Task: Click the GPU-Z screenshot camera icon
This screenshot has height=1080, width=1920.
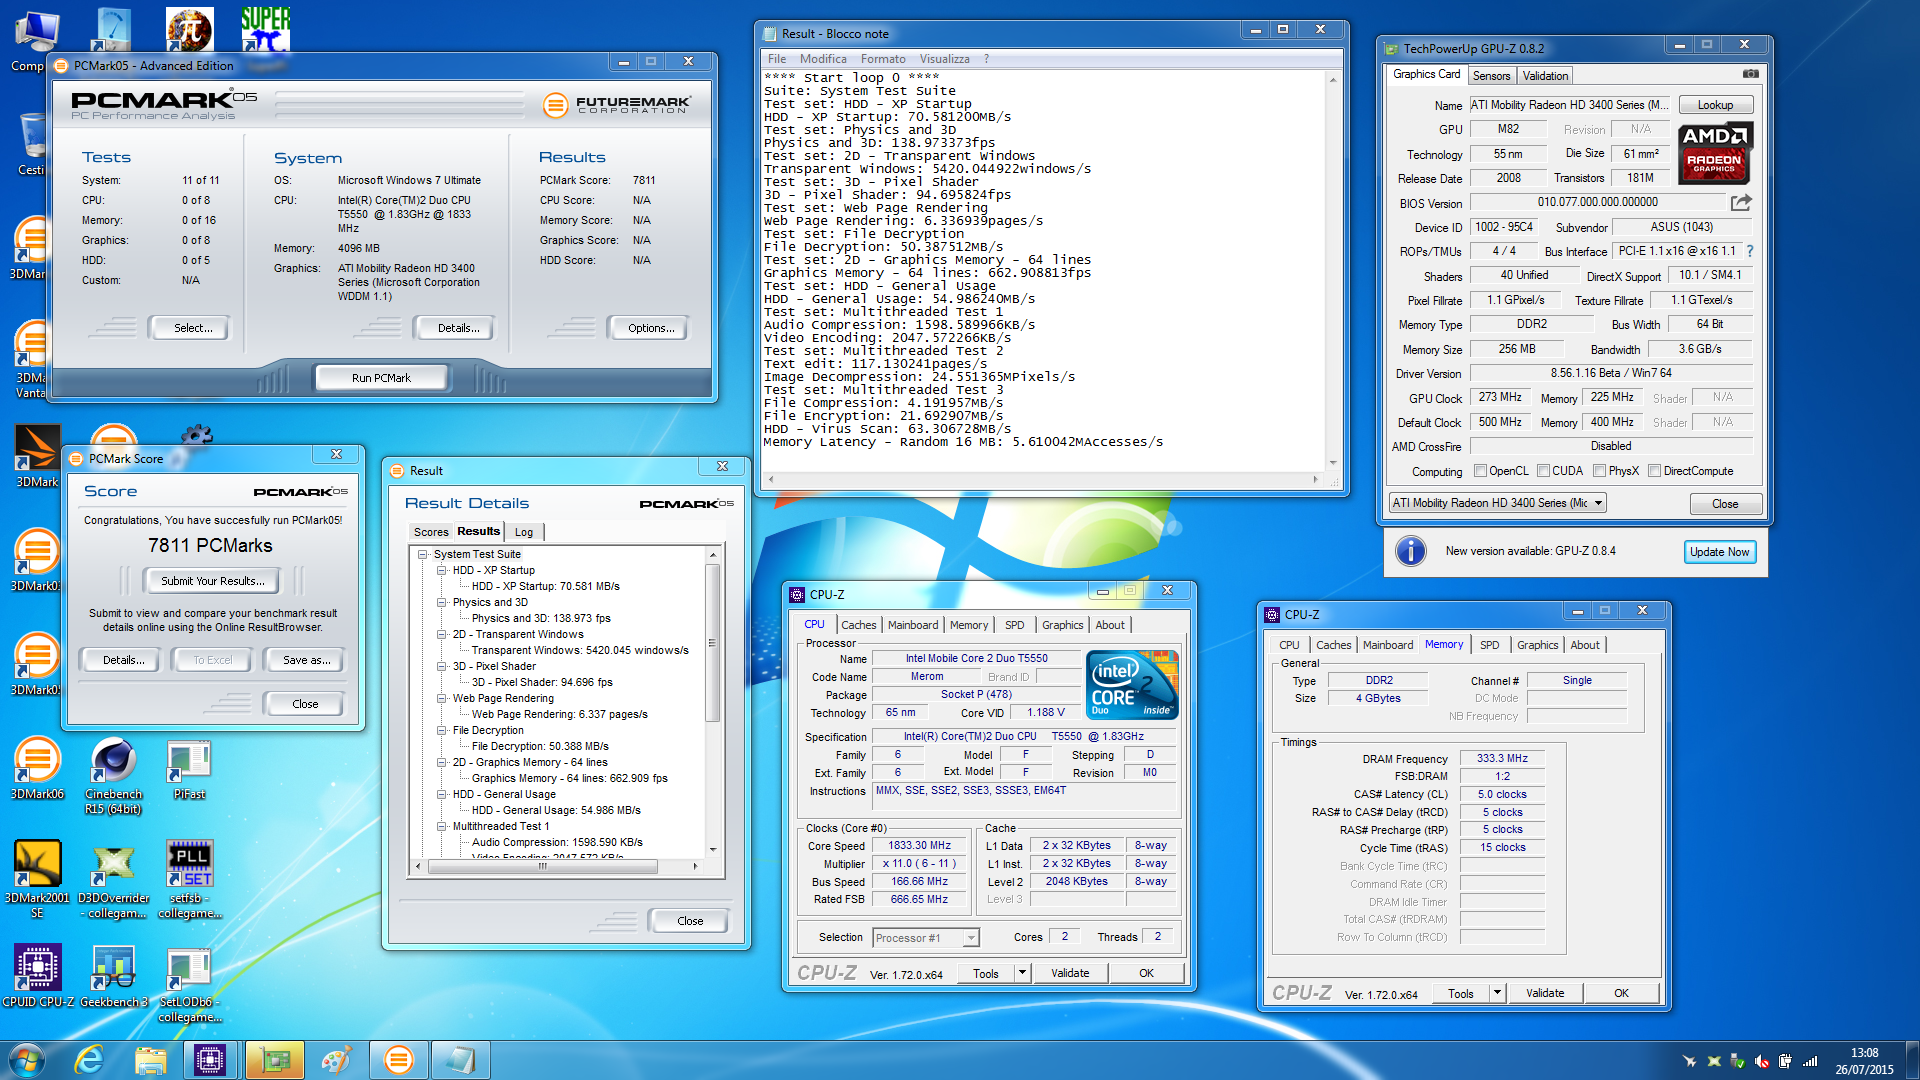Action: click(x=1750, y=74)
